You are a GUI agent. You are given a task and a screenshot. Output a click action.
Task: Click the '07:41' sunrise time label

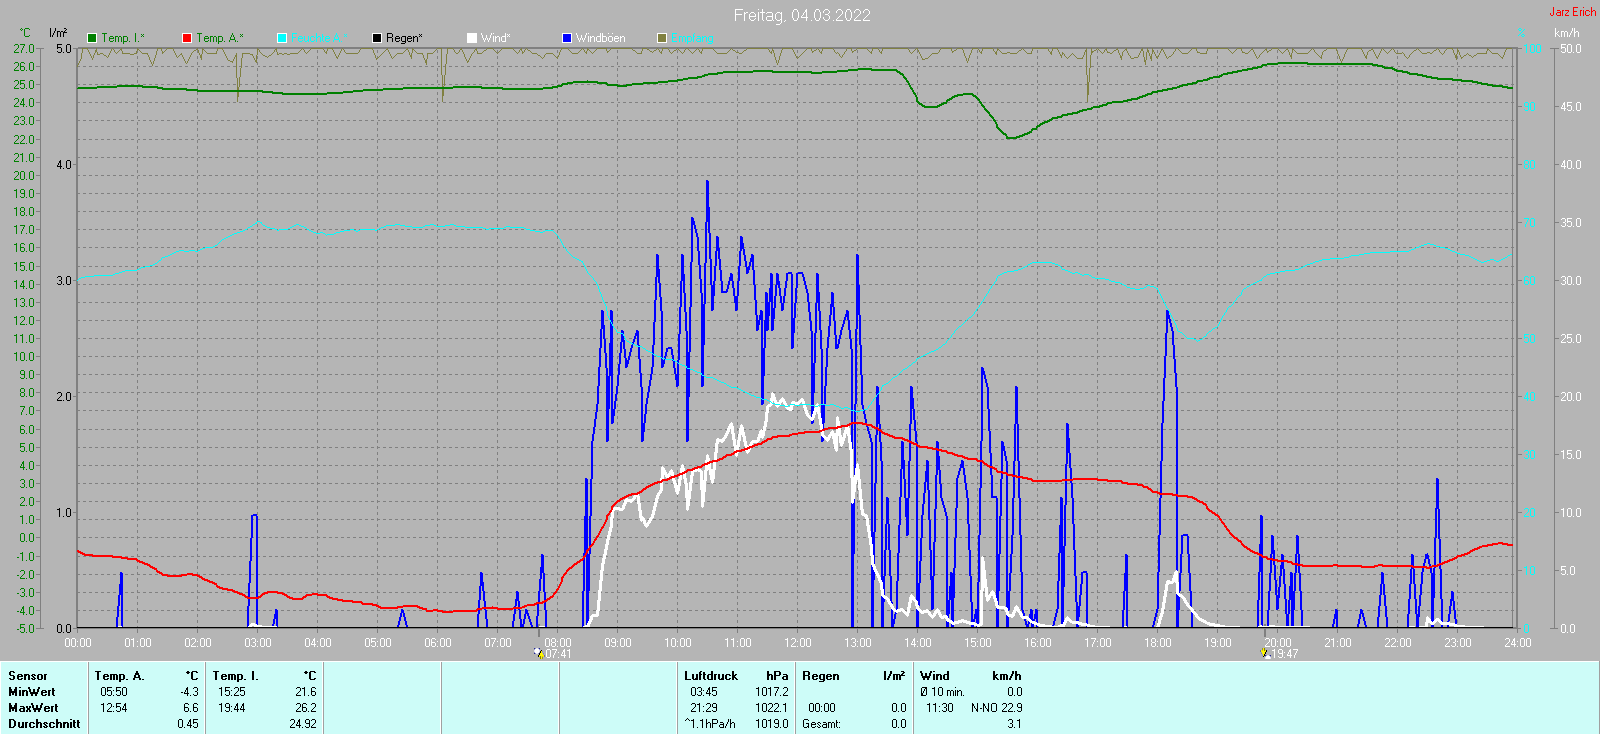tap(559, 654)
